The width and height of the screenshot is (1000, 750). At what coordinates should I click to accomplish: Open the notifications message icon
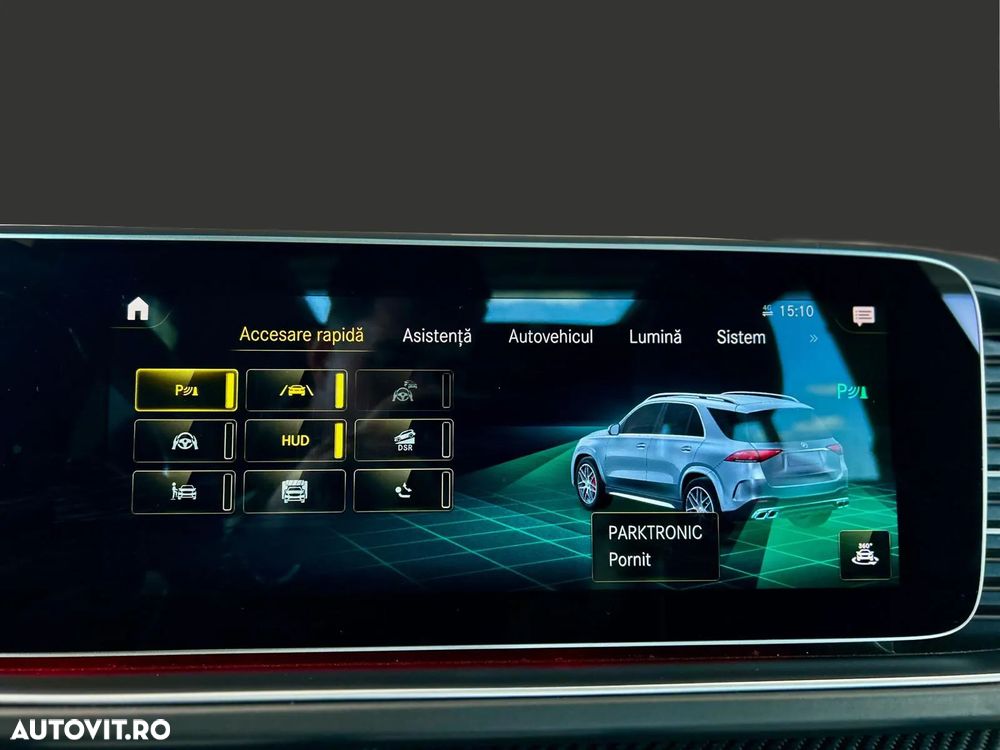click(864, 315)
